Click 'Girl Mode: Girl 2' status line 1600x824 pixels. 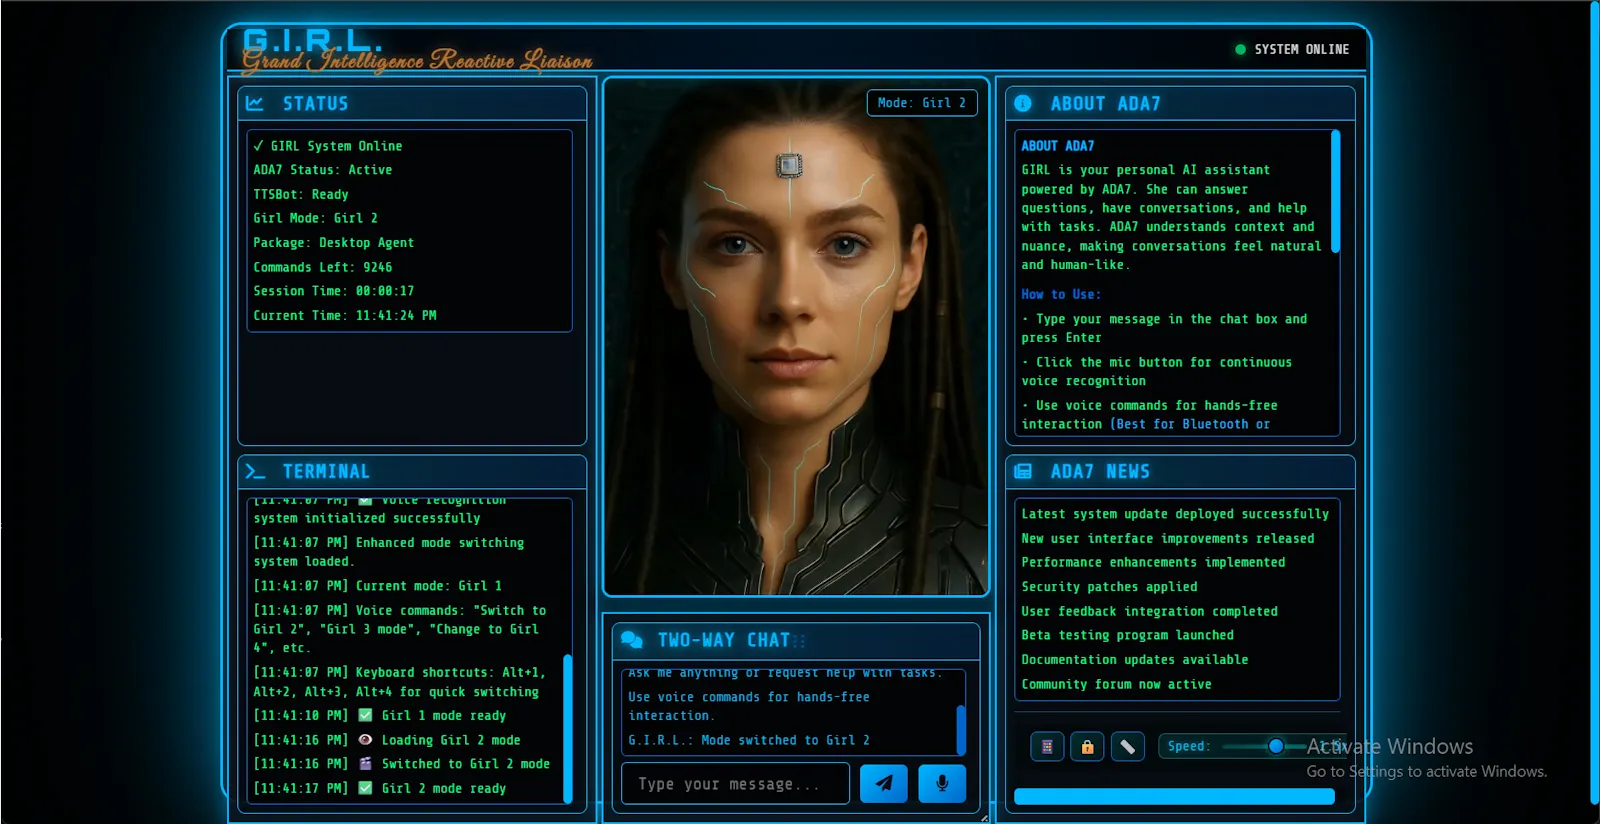point(316,218)
